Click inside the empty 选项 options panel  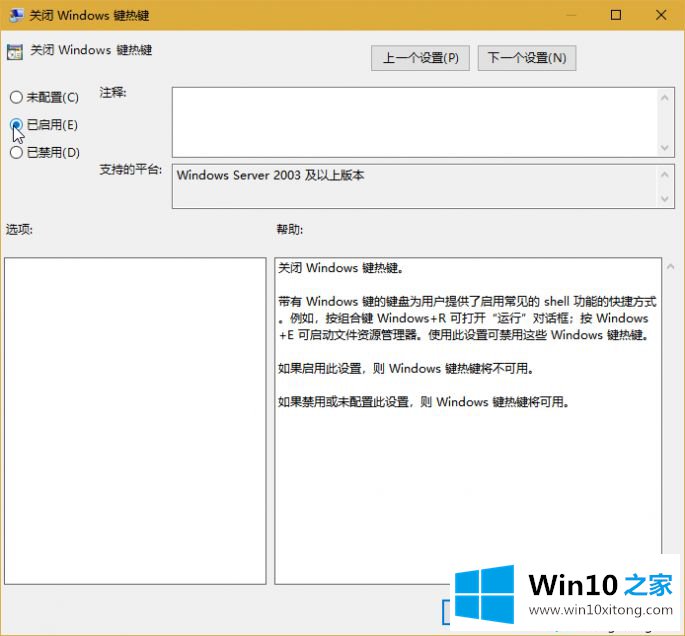135,421
